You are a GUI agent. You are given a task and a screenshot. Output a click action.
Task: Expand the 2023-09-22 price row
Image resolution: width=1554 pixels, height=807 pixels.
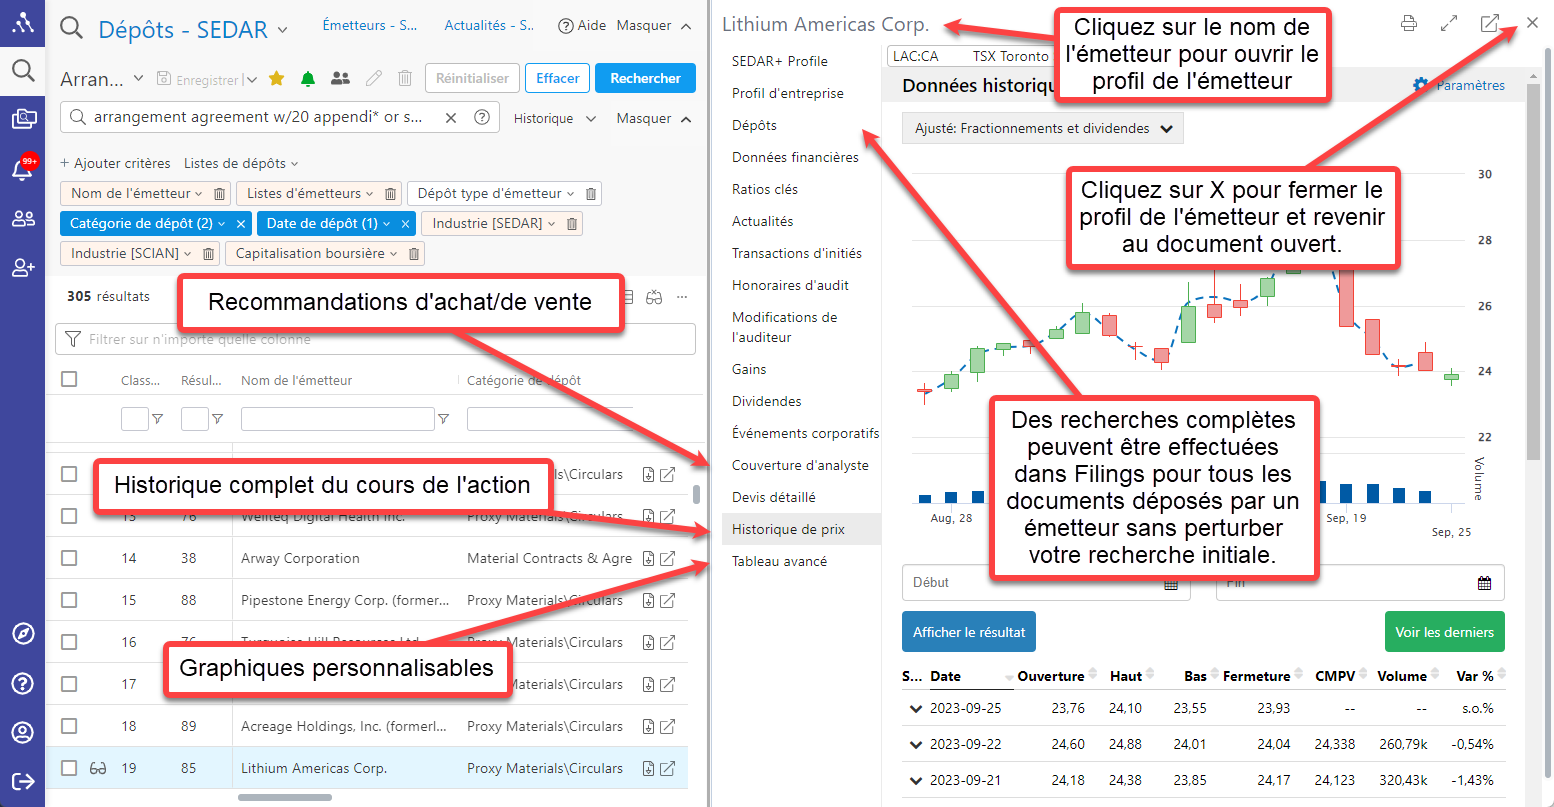[x=915, y=745]
